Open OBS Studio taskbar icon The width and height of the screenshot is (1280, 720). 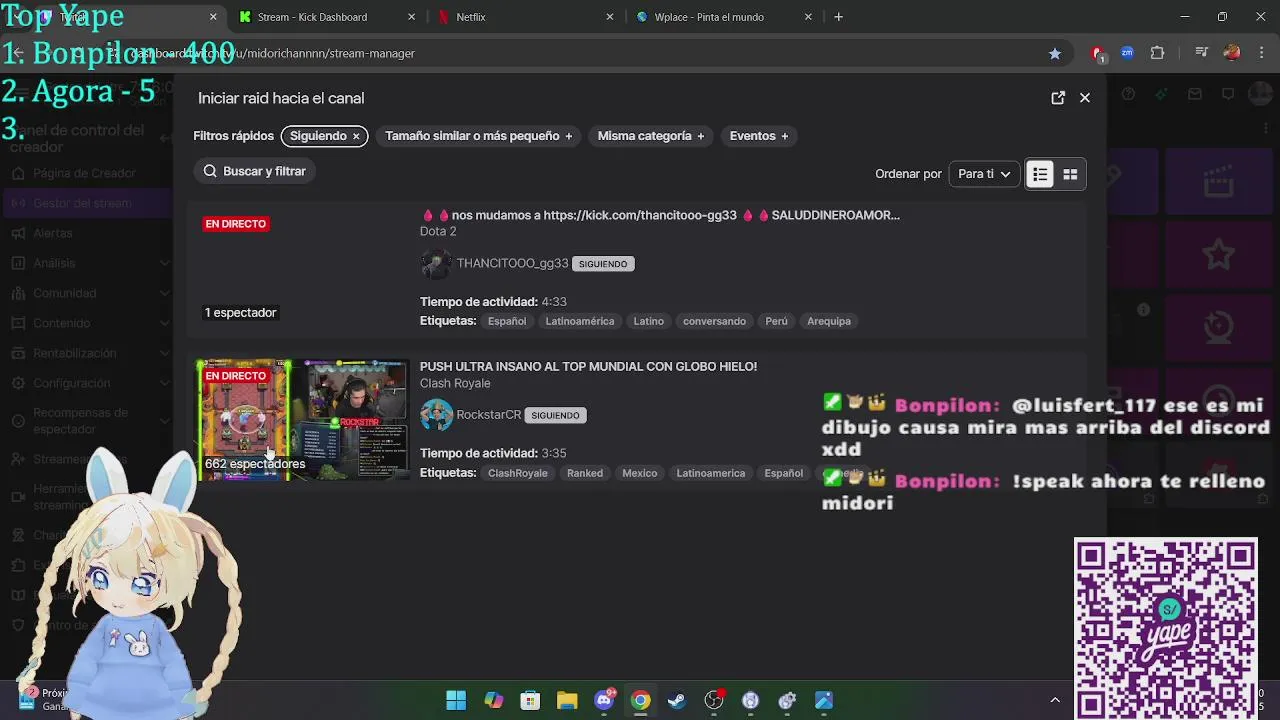pyautogui.click(x=714, y=700)
